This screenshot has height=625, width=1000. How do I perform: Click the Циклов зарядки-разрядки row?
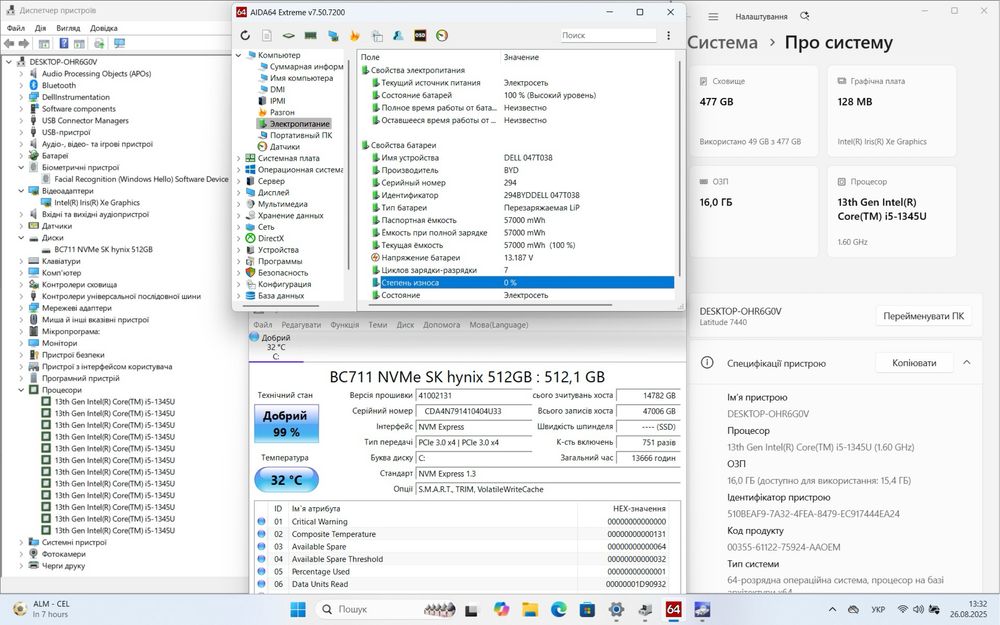(x=522, y=270)
